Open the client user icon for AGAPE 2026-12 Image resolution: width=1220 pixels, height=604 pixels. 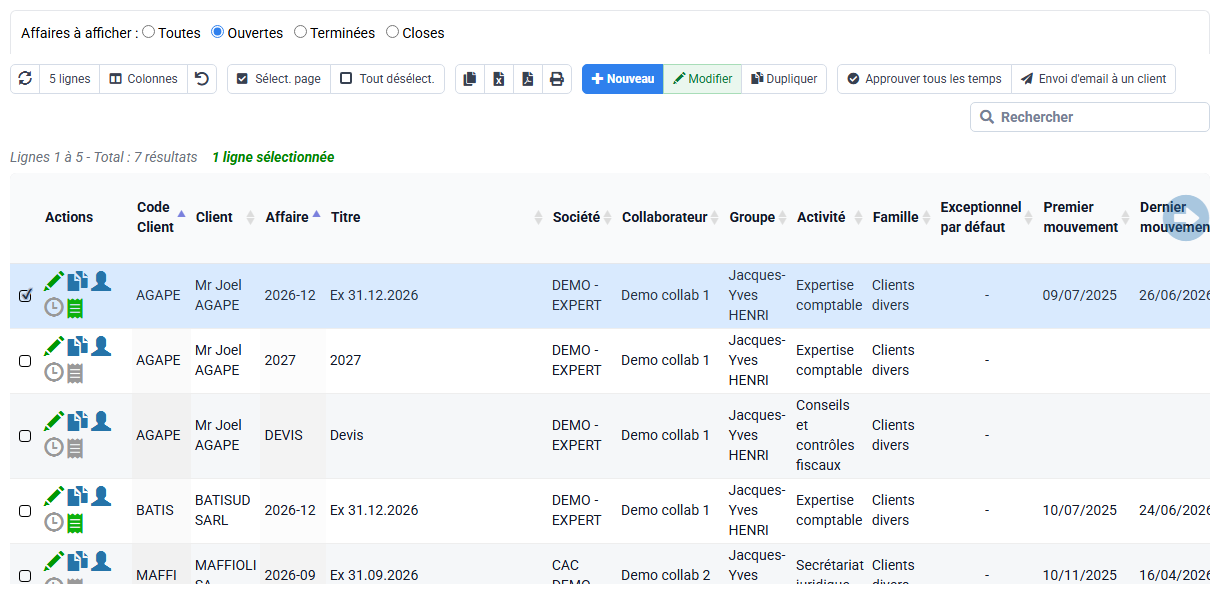tap(101, 281)
